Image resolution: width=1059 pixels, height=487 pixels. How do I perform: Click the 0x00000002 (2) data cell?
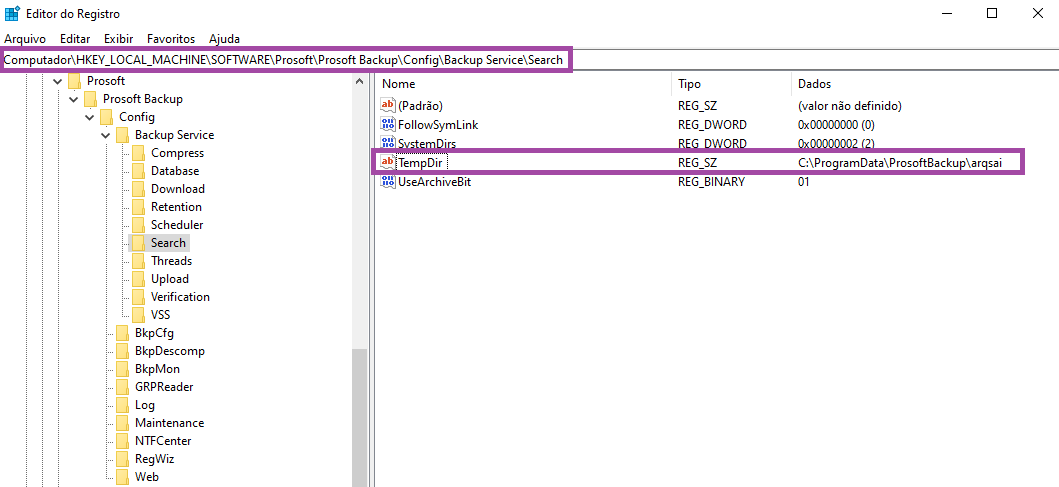(x=836, y=143)
